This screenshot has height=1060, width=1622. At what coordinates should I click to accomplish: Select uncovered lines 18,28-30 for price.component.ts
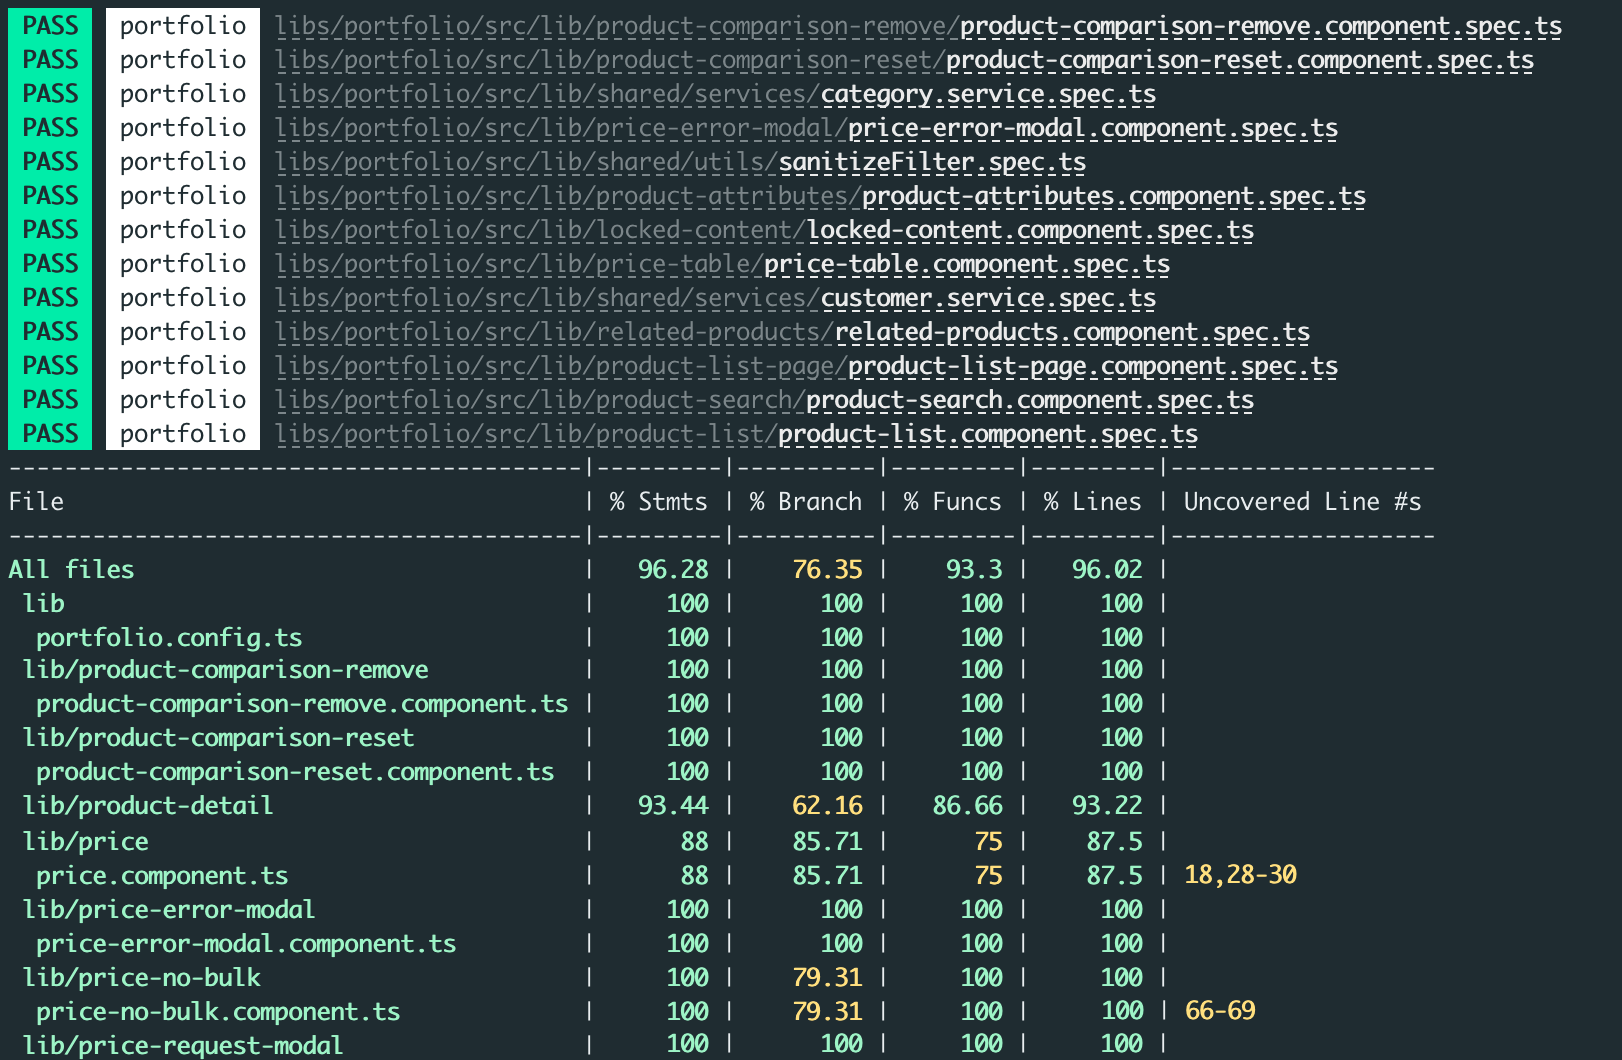click(1240, 875)
